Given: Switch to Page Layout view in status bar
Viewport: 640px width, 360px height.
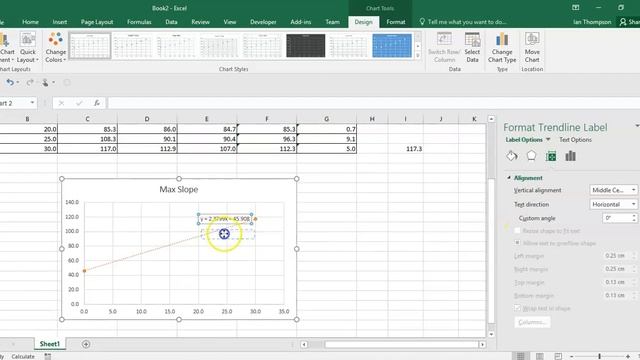Looking at the screenshot, I should click(540, 356).
